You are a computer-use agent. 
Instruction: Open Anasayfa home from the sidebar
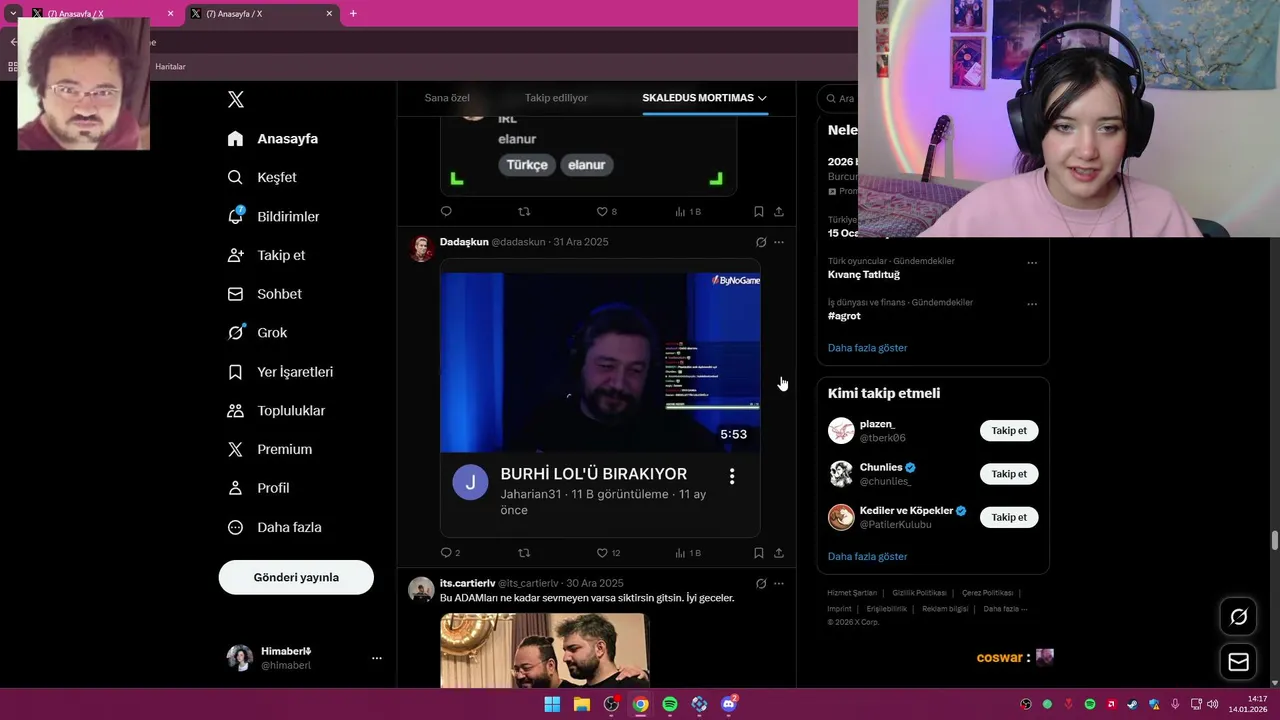pyautogui.click(x=273, y=139)
